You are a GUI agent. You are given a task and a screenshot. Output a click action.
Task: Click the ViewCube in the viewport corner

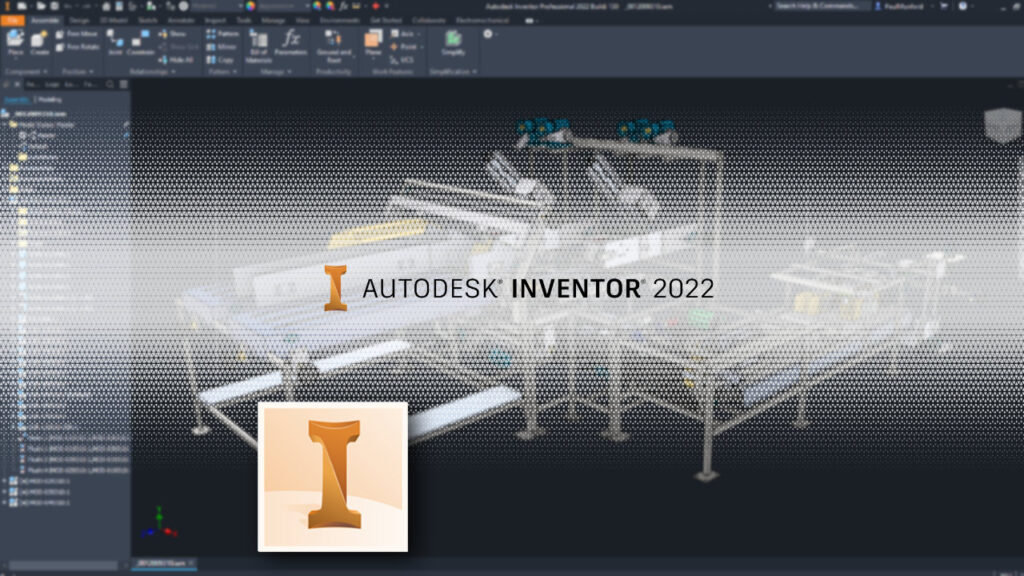click(1002, 124)
